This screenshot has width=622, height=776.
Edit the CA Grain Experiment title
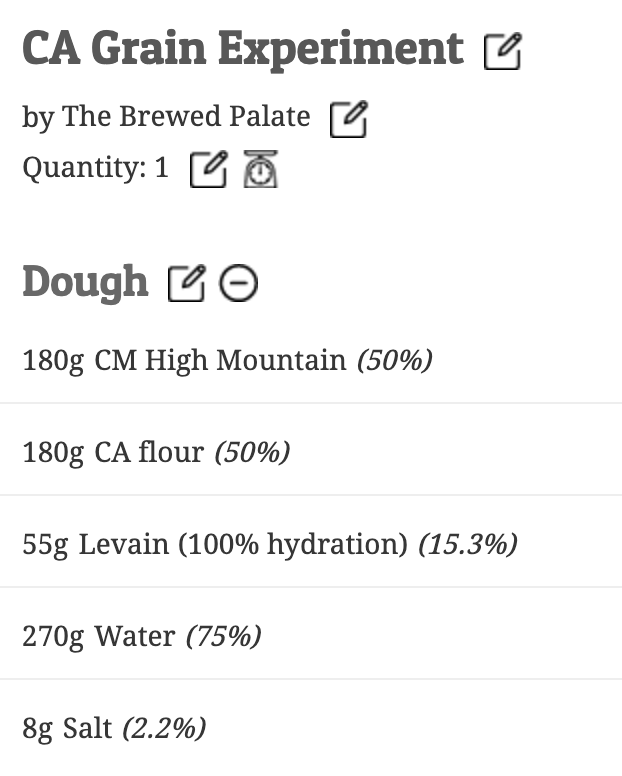(502, 51)
